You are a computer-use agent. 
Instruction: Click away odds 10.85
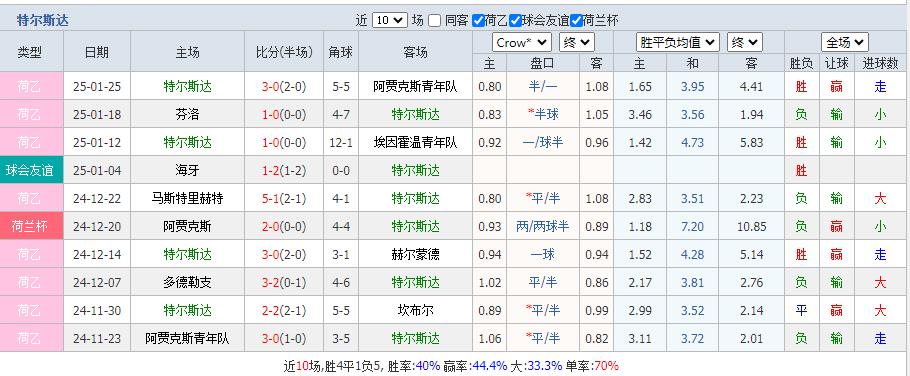(x=752, y=226)
